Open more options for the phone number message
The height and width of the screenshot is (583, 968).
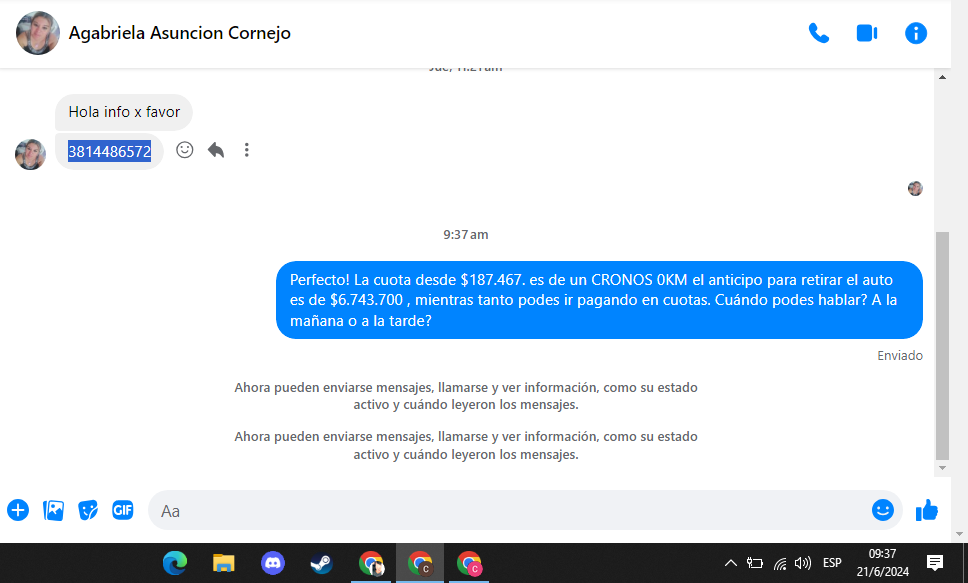(x=246, y=150)
